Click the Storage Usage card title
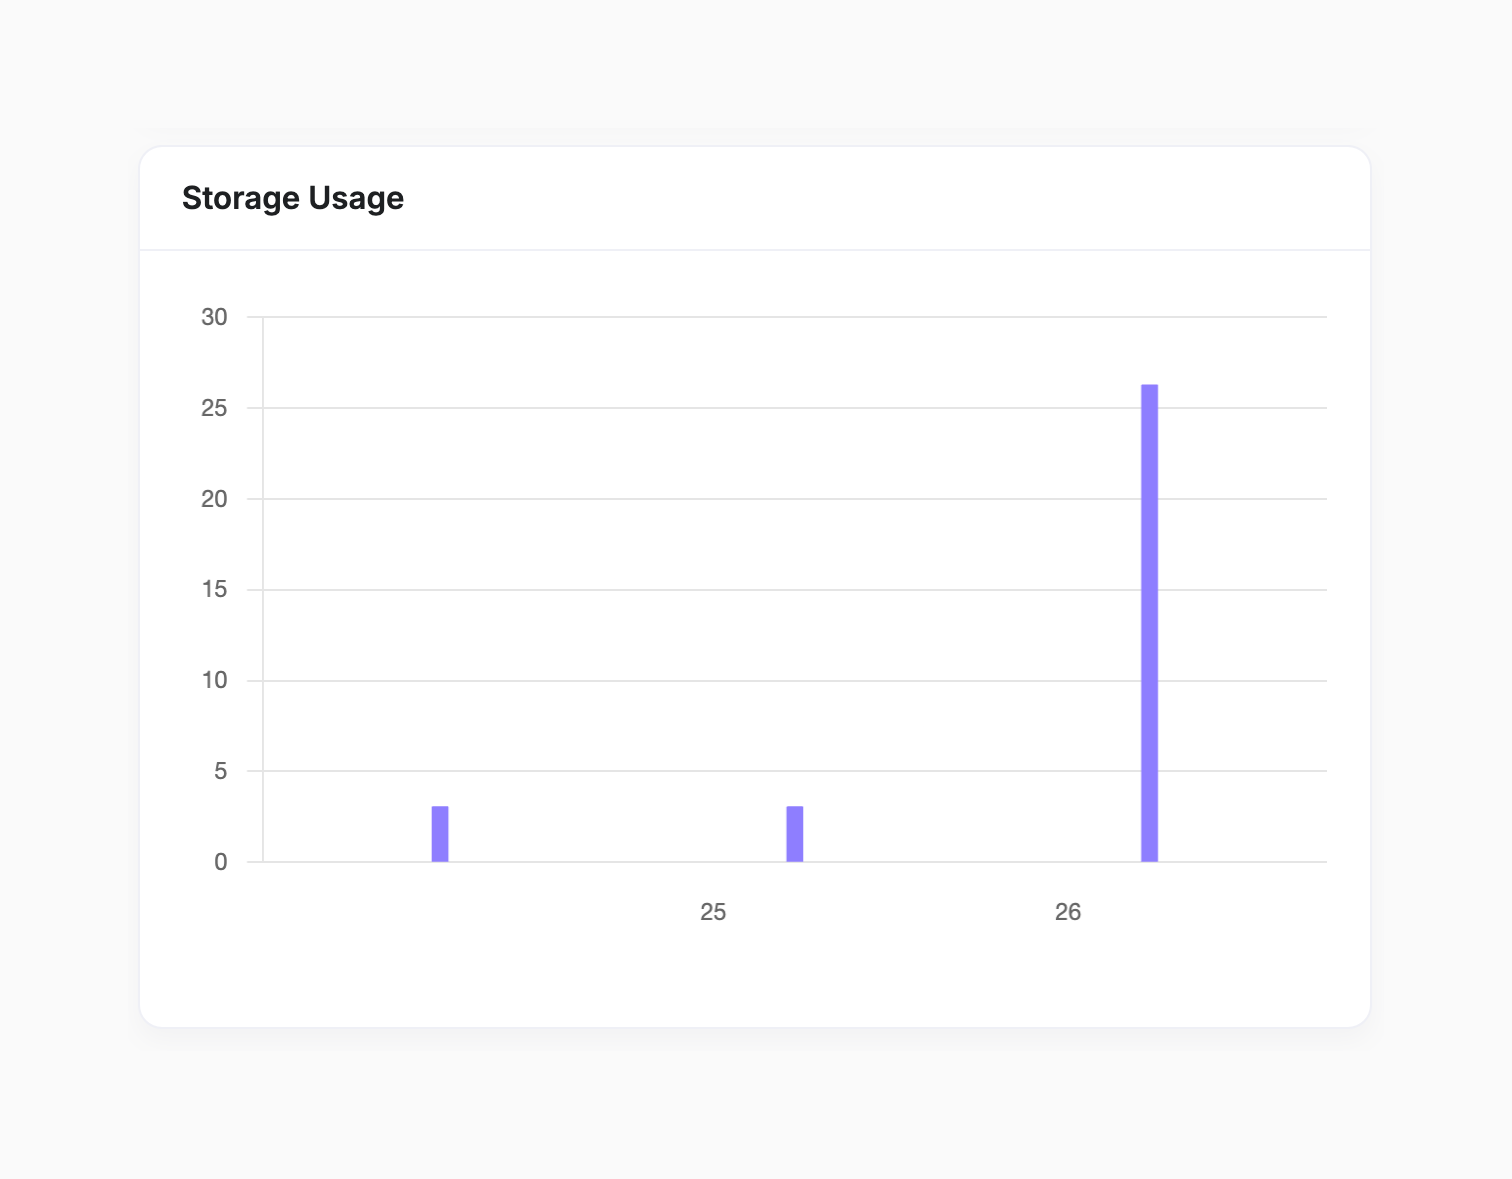1512x1179 pixels. (x=293, y=198)
